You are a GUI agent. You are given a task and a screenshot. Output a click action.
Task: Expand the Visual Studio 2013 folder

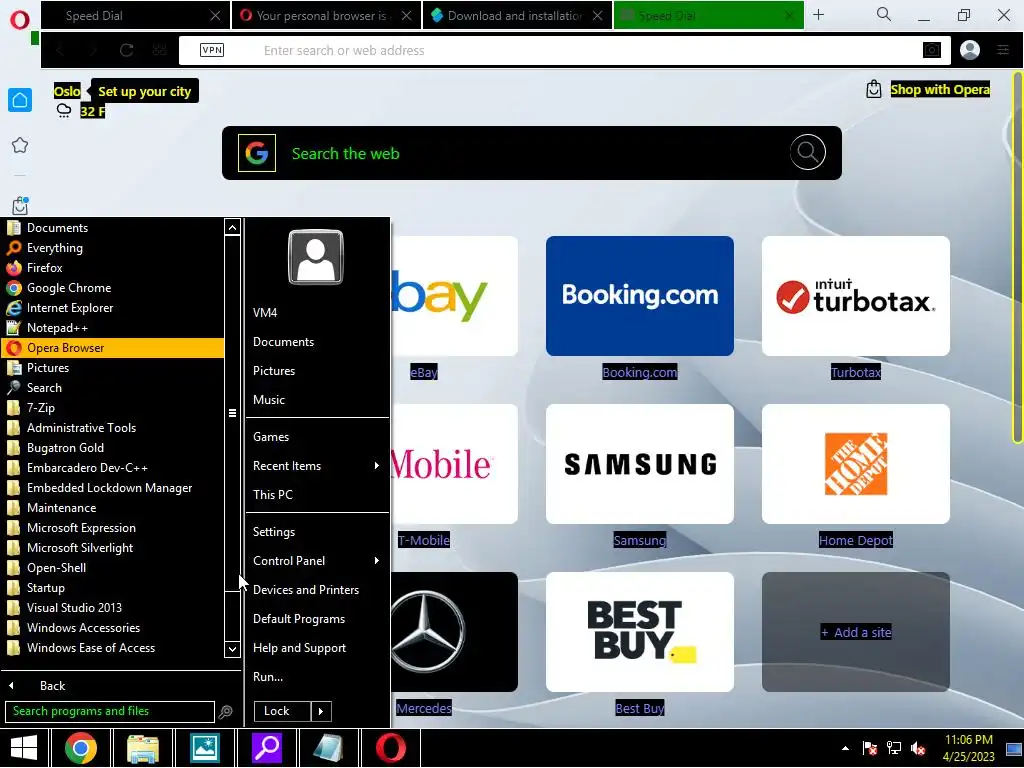[x=112, y=607]
